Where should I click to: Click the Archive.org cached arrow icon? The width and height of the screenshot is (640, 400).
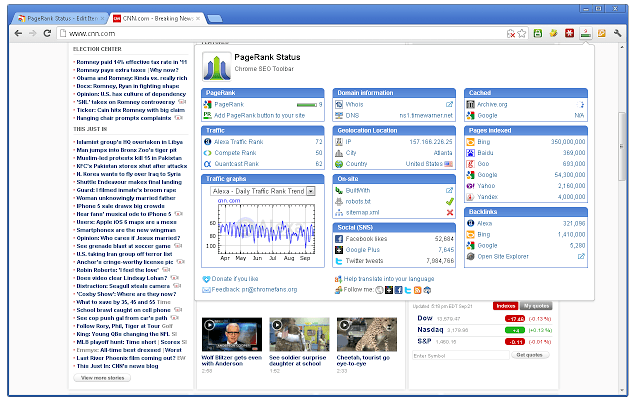tap(581, 104)
